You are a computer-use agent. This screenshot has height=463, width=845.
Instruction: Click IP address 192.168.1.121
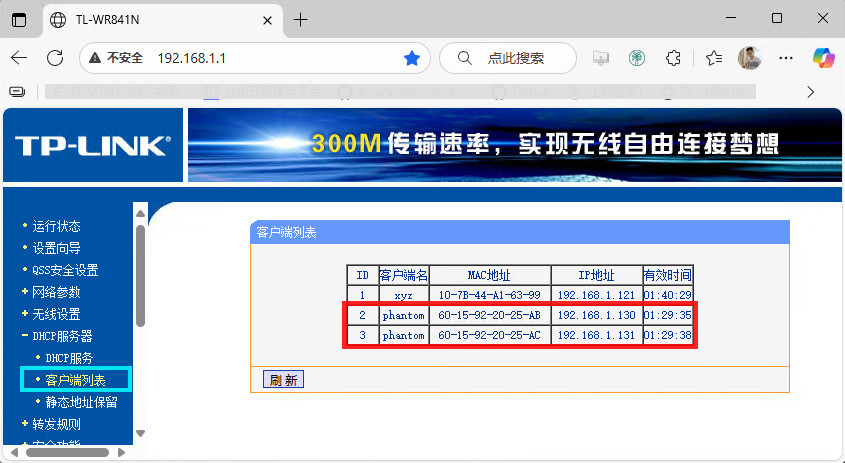click(596, 295)
